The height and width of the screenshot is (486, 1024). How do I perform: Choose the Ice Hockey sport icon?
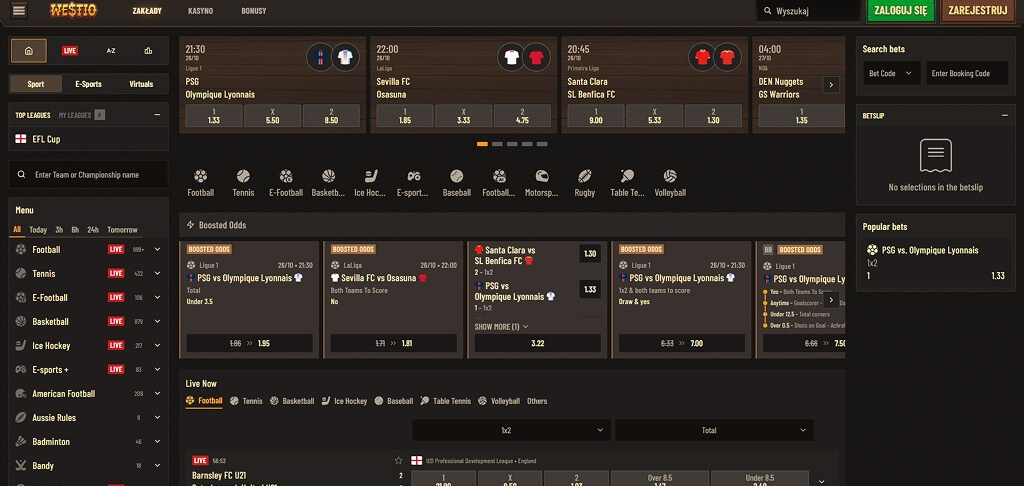[371, 176]
